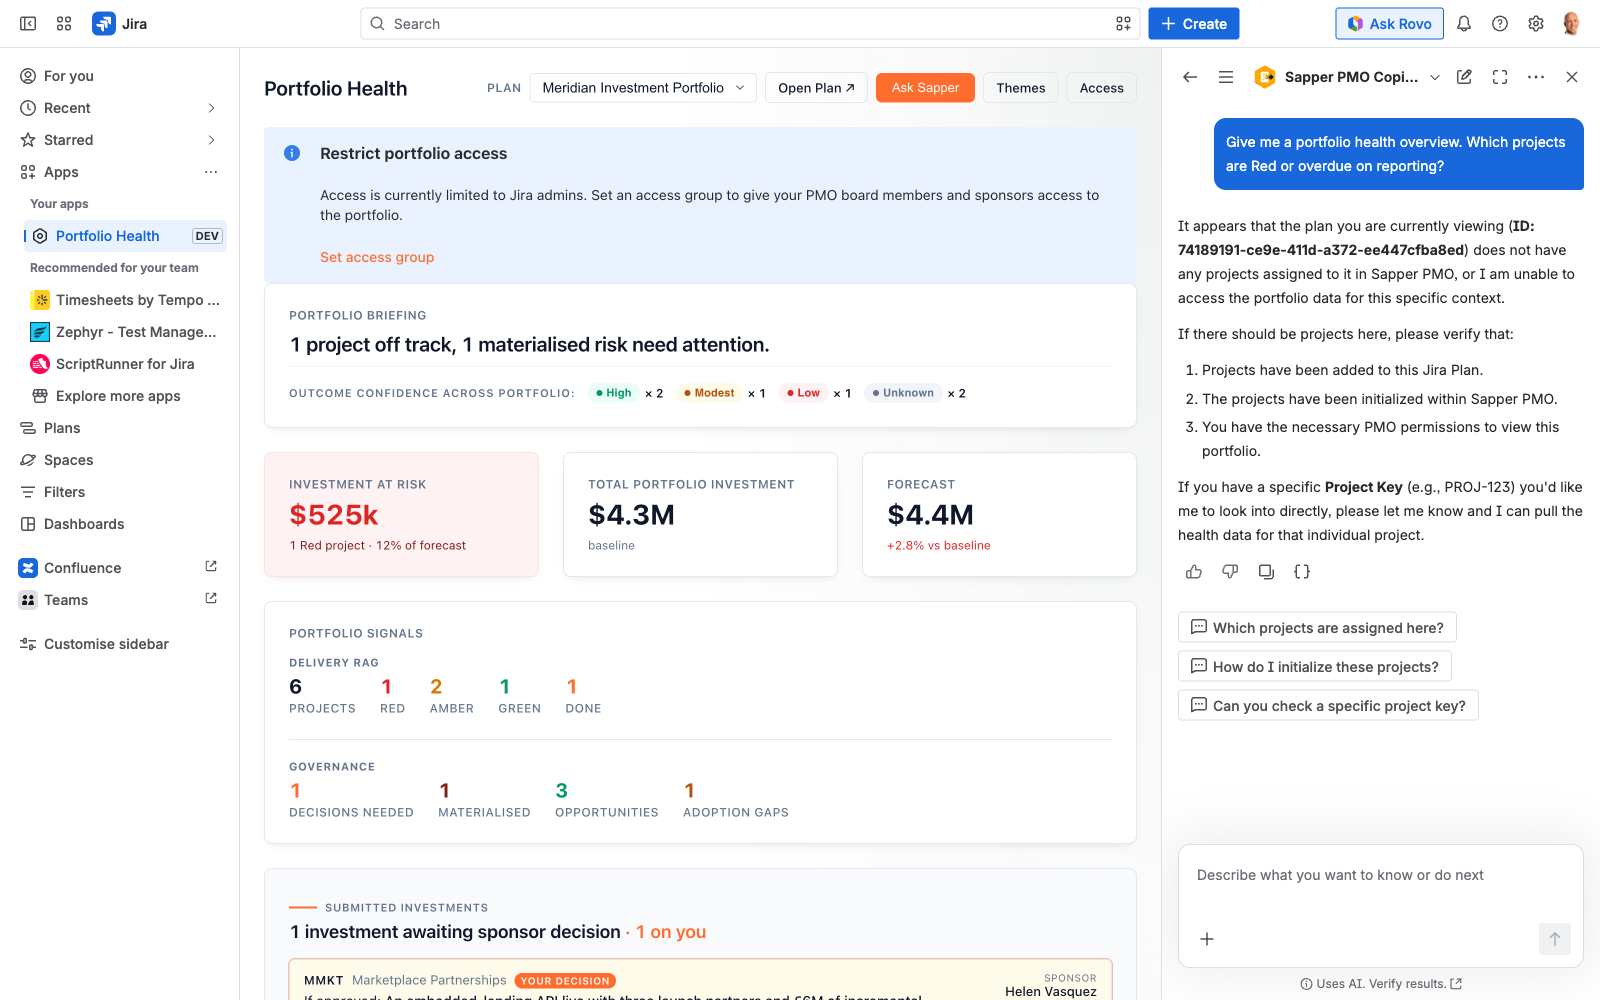Click the Decisions Needed governance count
The image size is (1600, 1000).
tap(351, 799)
